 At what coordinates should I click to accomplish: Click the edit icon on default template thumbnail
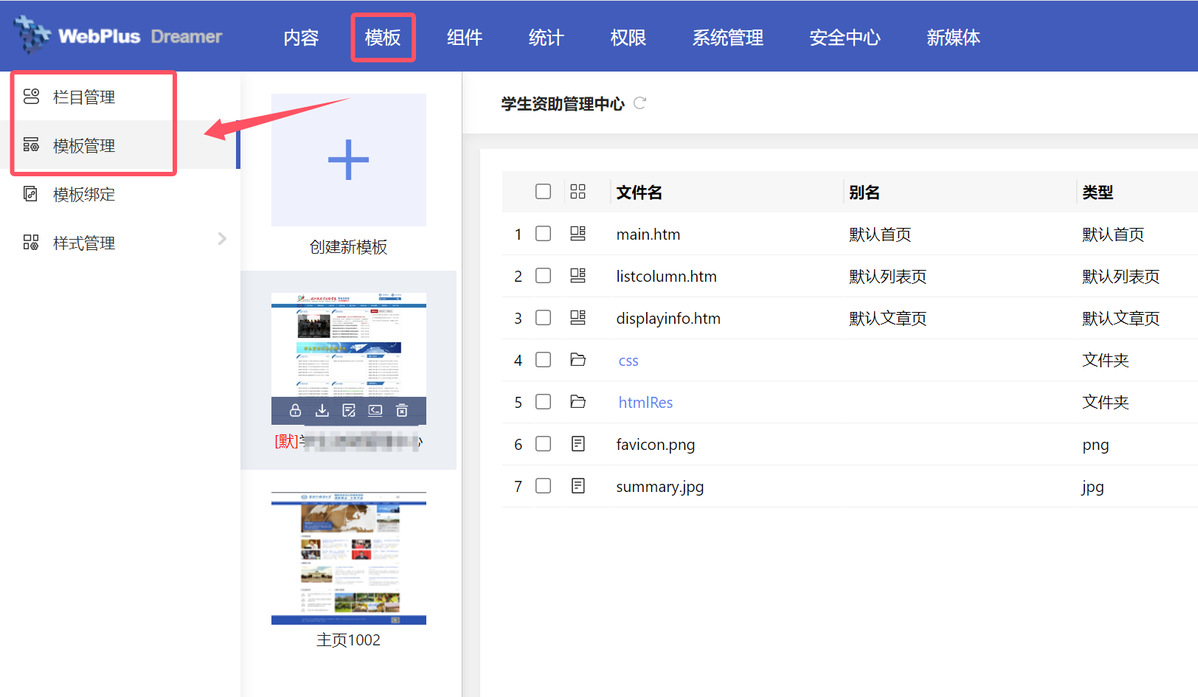click(x=349, y=411)
